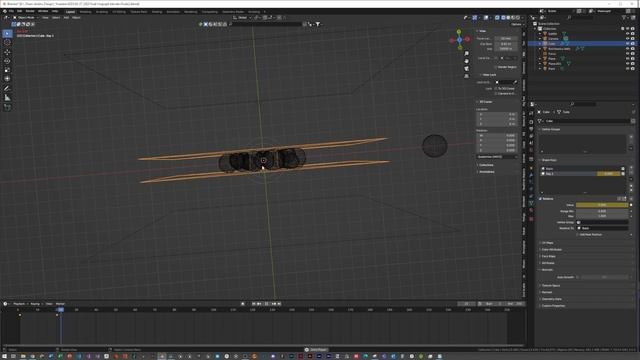Viewport: 640px width, 360px height.
Task: Click the navigation gizmo X axis
Action: (467, 39)
